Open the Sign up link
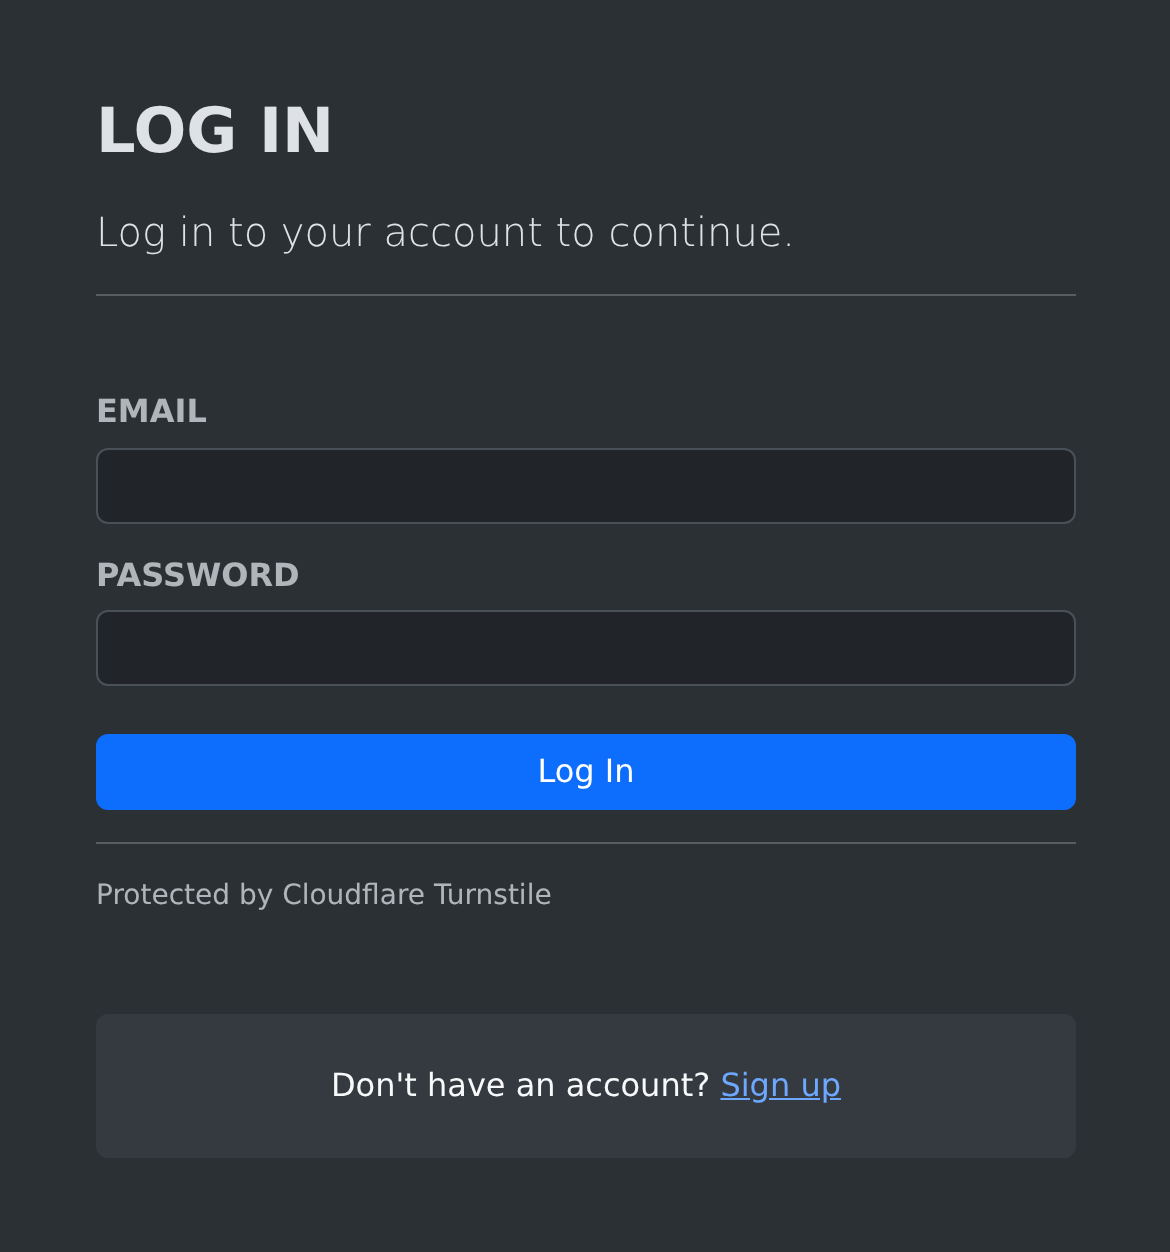Image resolution: width=1170 pixels, height=1252 pixels. 780,1085
